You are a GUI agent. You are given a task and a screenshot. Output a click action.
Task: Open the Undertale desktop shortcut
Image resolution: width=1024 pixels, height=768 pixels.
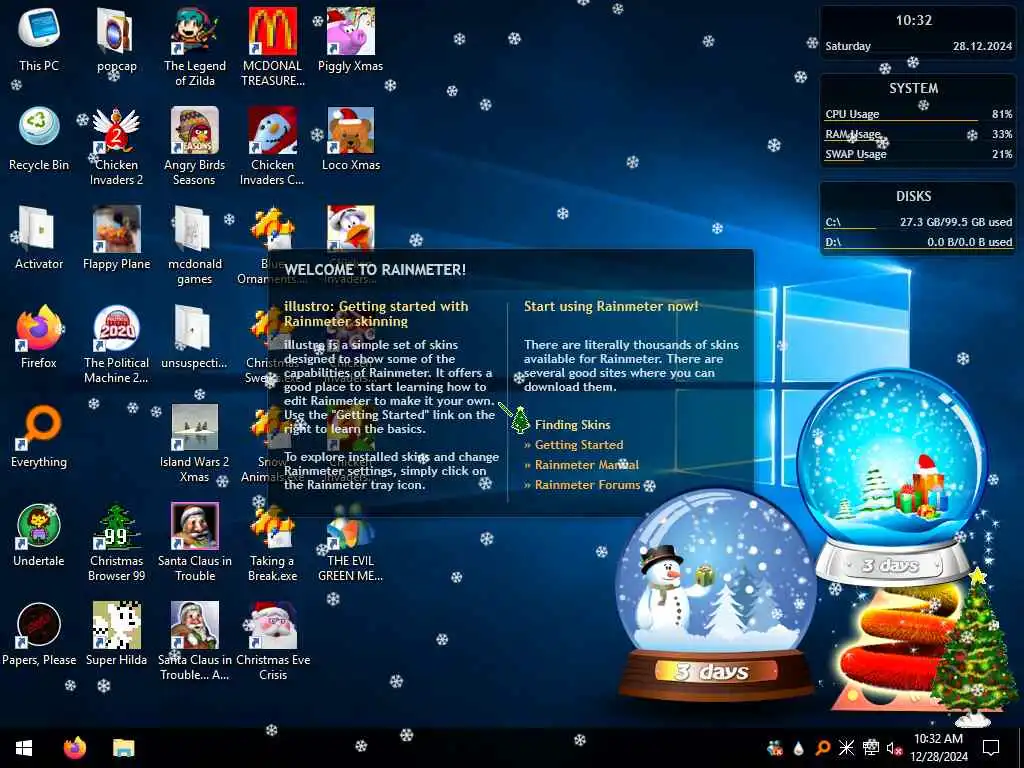pyautogui.click(x=39, y=536)
